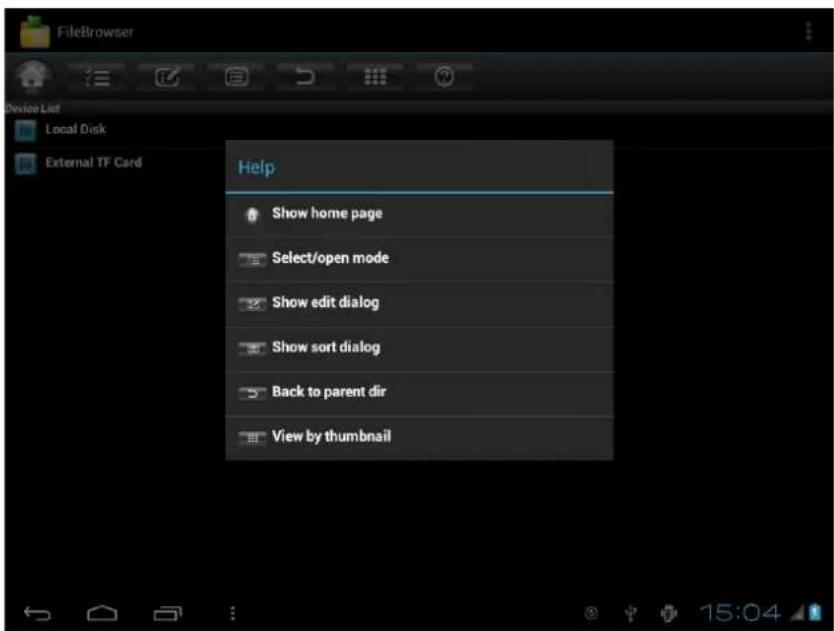Open the overflow menu in the top right

(x=808, y=31)
